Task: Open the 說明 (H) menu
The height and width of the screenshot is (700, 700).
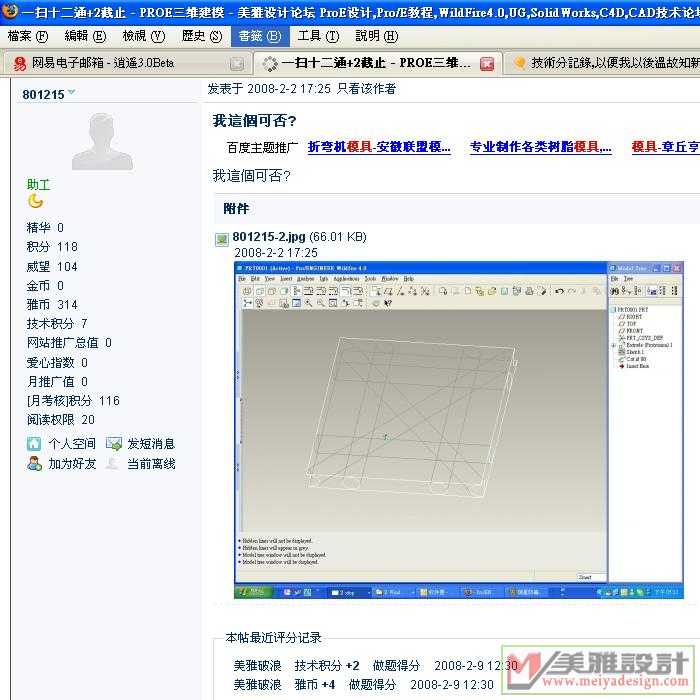Action: [377, 36]
